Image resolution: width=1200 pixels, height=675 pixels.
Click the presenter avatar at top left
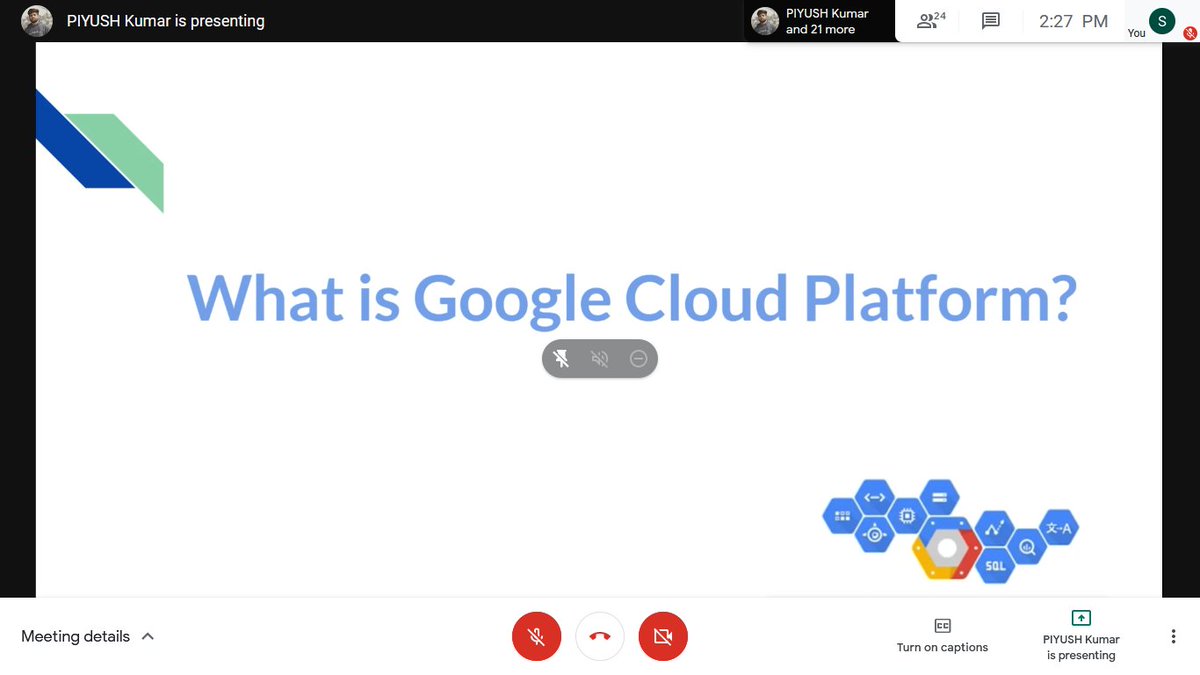click(37, 21)
